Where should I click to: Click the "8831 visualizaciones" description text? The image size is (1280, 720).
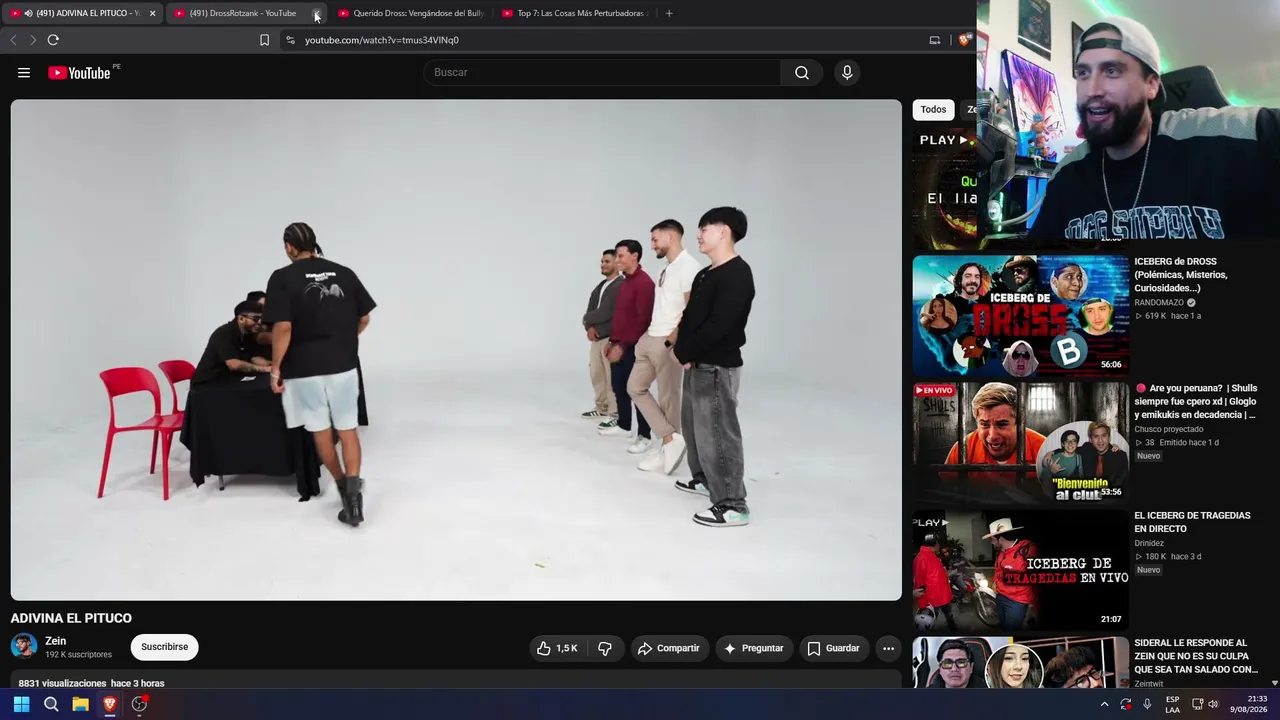pyautogui.click(x=62, y=683)
